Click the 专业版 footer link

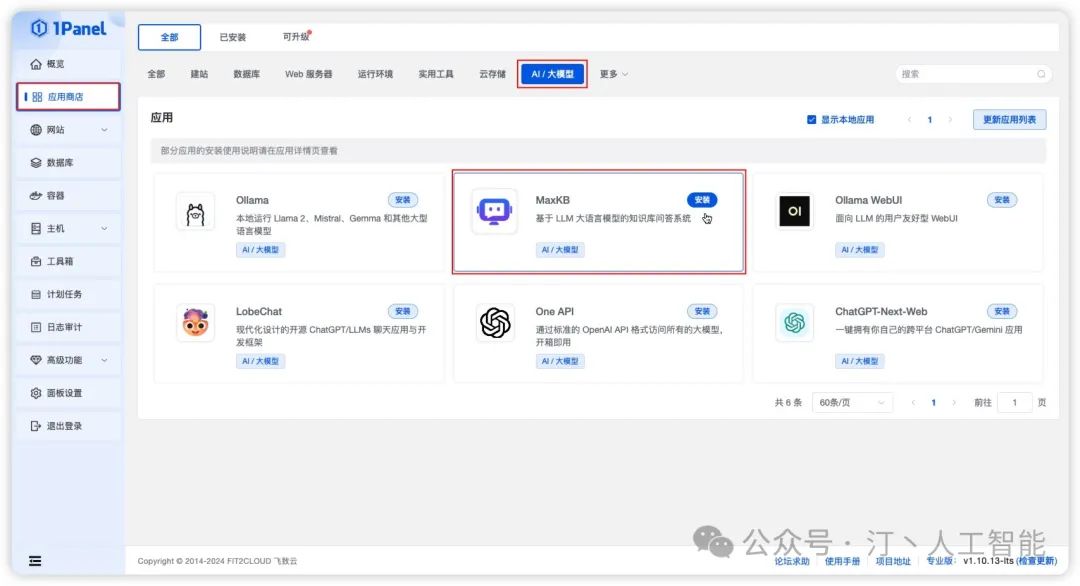coord(939,561)
